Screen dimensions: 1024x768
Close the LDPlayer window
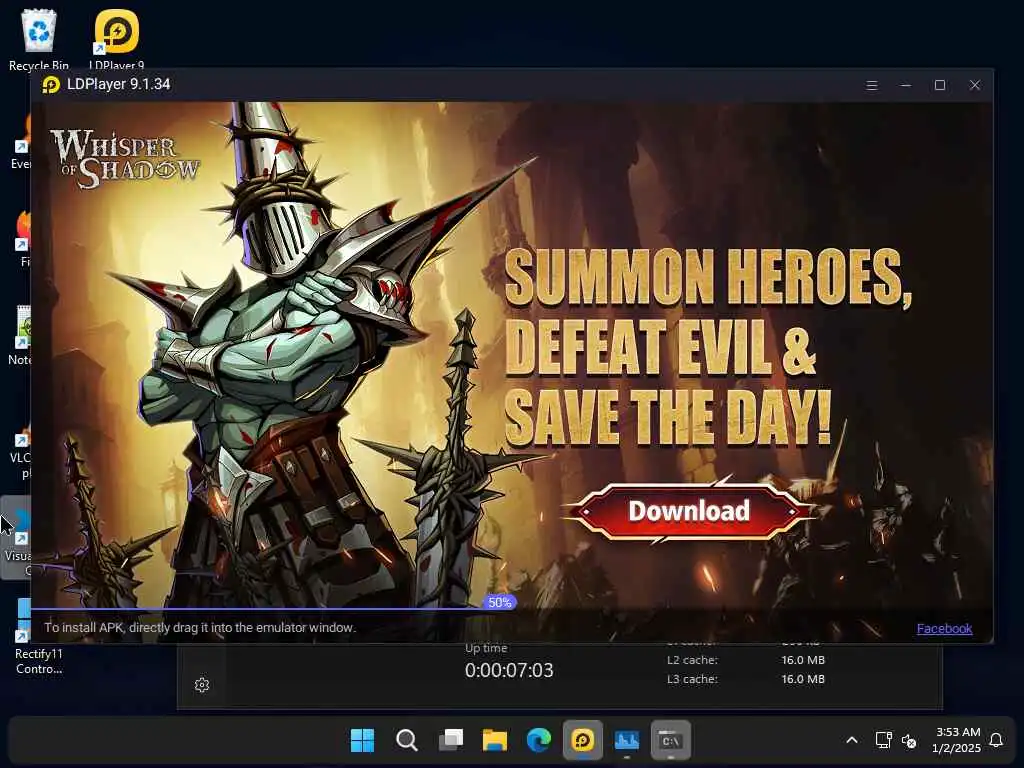pyautogui.click(x=975, y=86)
